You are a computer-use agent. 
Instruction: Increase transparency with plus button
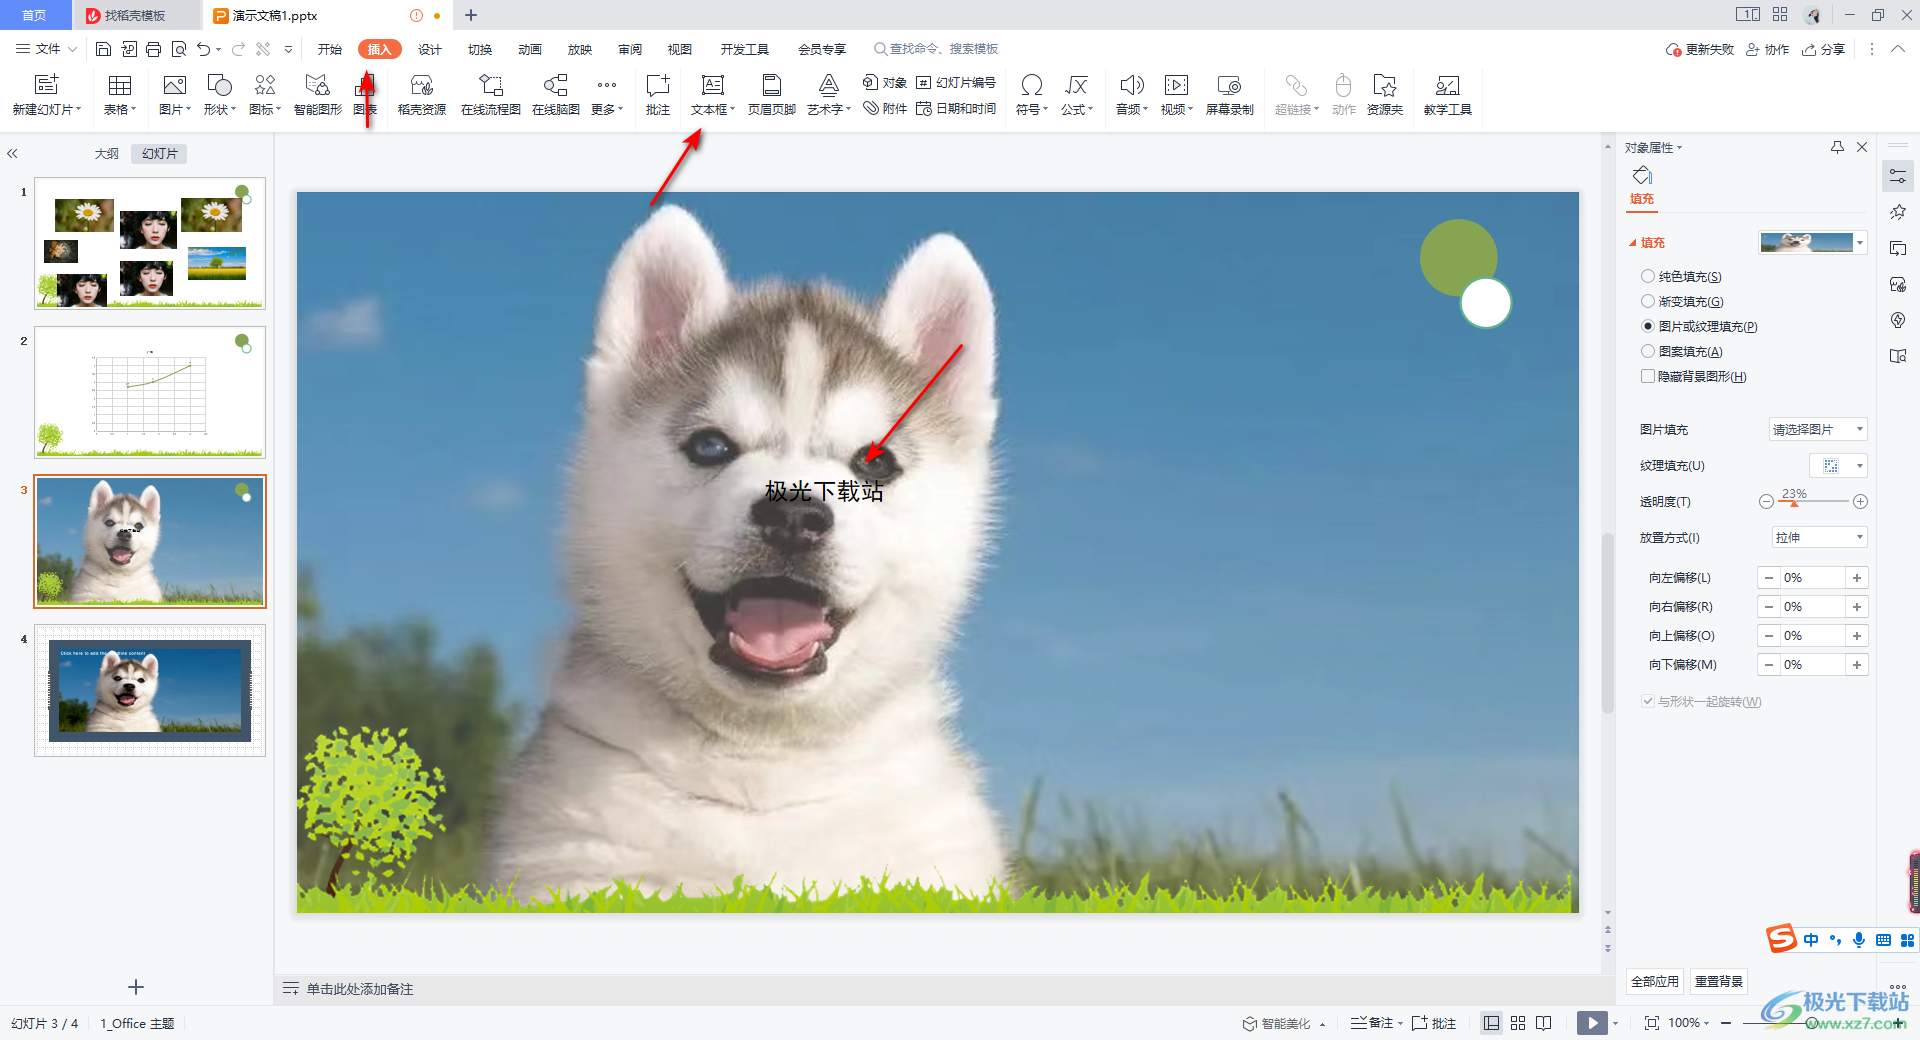pyautogui.click(x=1860, y=502)
